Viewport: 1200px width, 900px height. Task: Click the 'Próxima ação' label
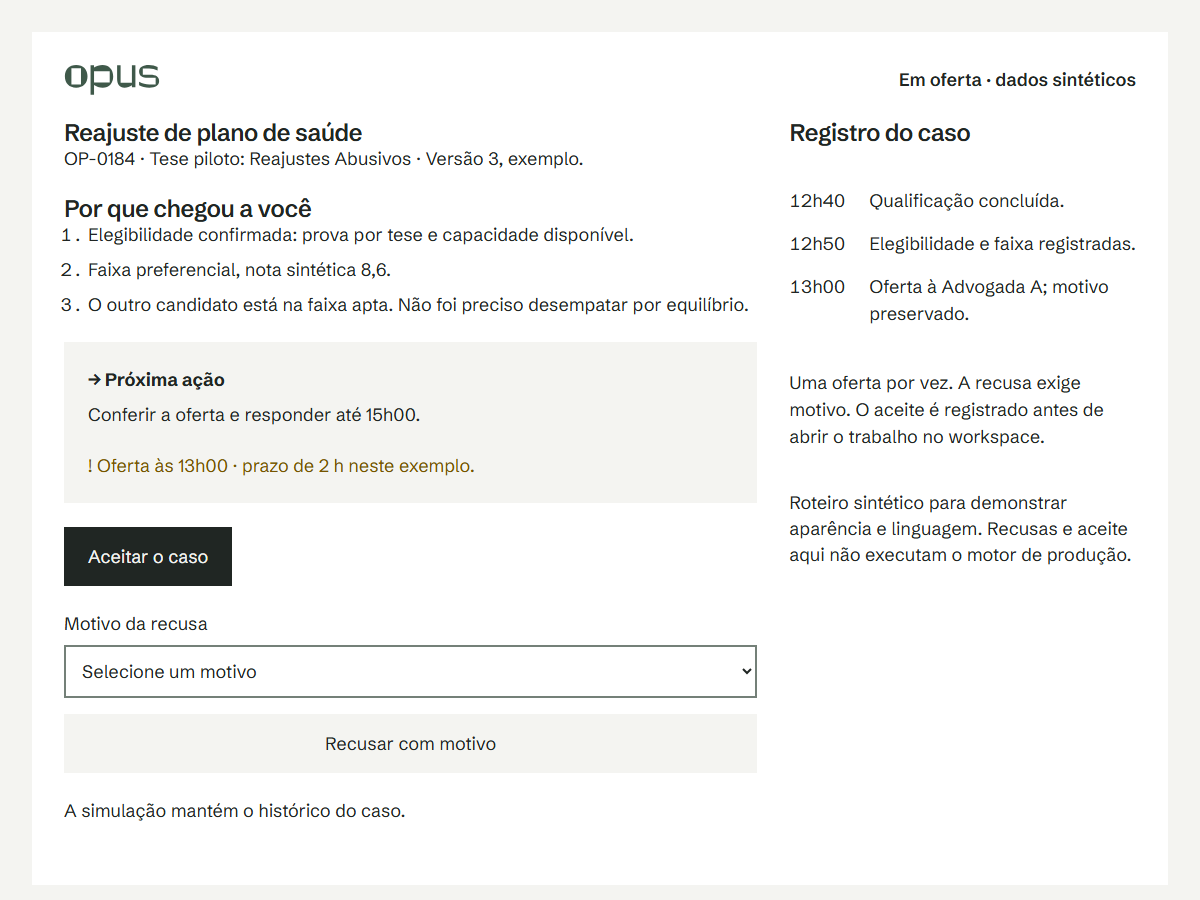156,380
